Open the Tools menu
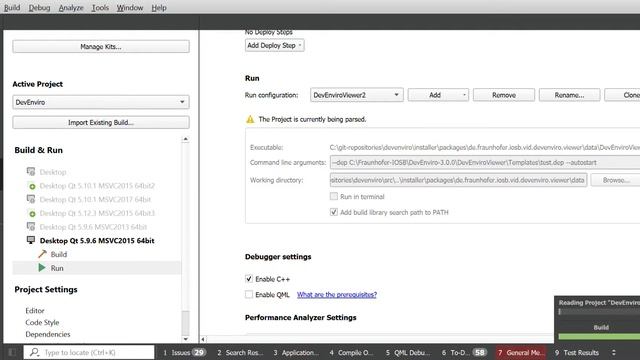The height and width of the screenshot is (360, 640). (100, 7)
